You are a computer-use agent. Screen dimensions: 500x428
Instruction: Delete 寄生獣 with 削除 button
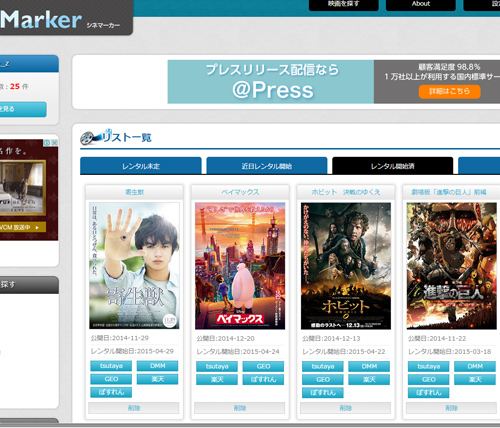click(x=134, y=408)
